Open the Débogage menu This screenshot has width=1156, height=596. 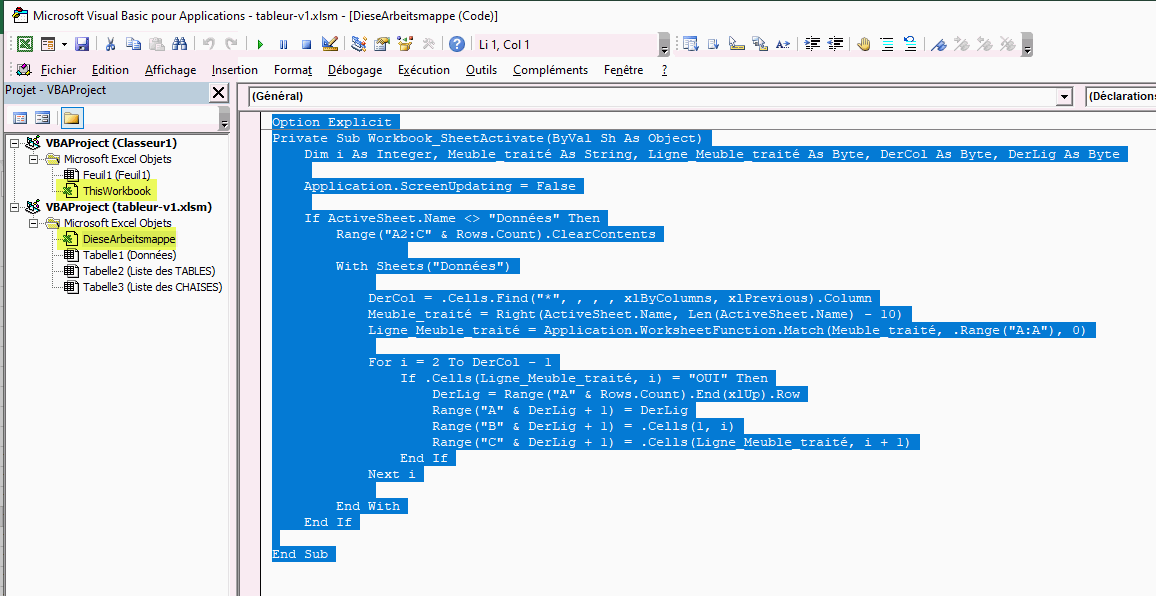(354, 70)
